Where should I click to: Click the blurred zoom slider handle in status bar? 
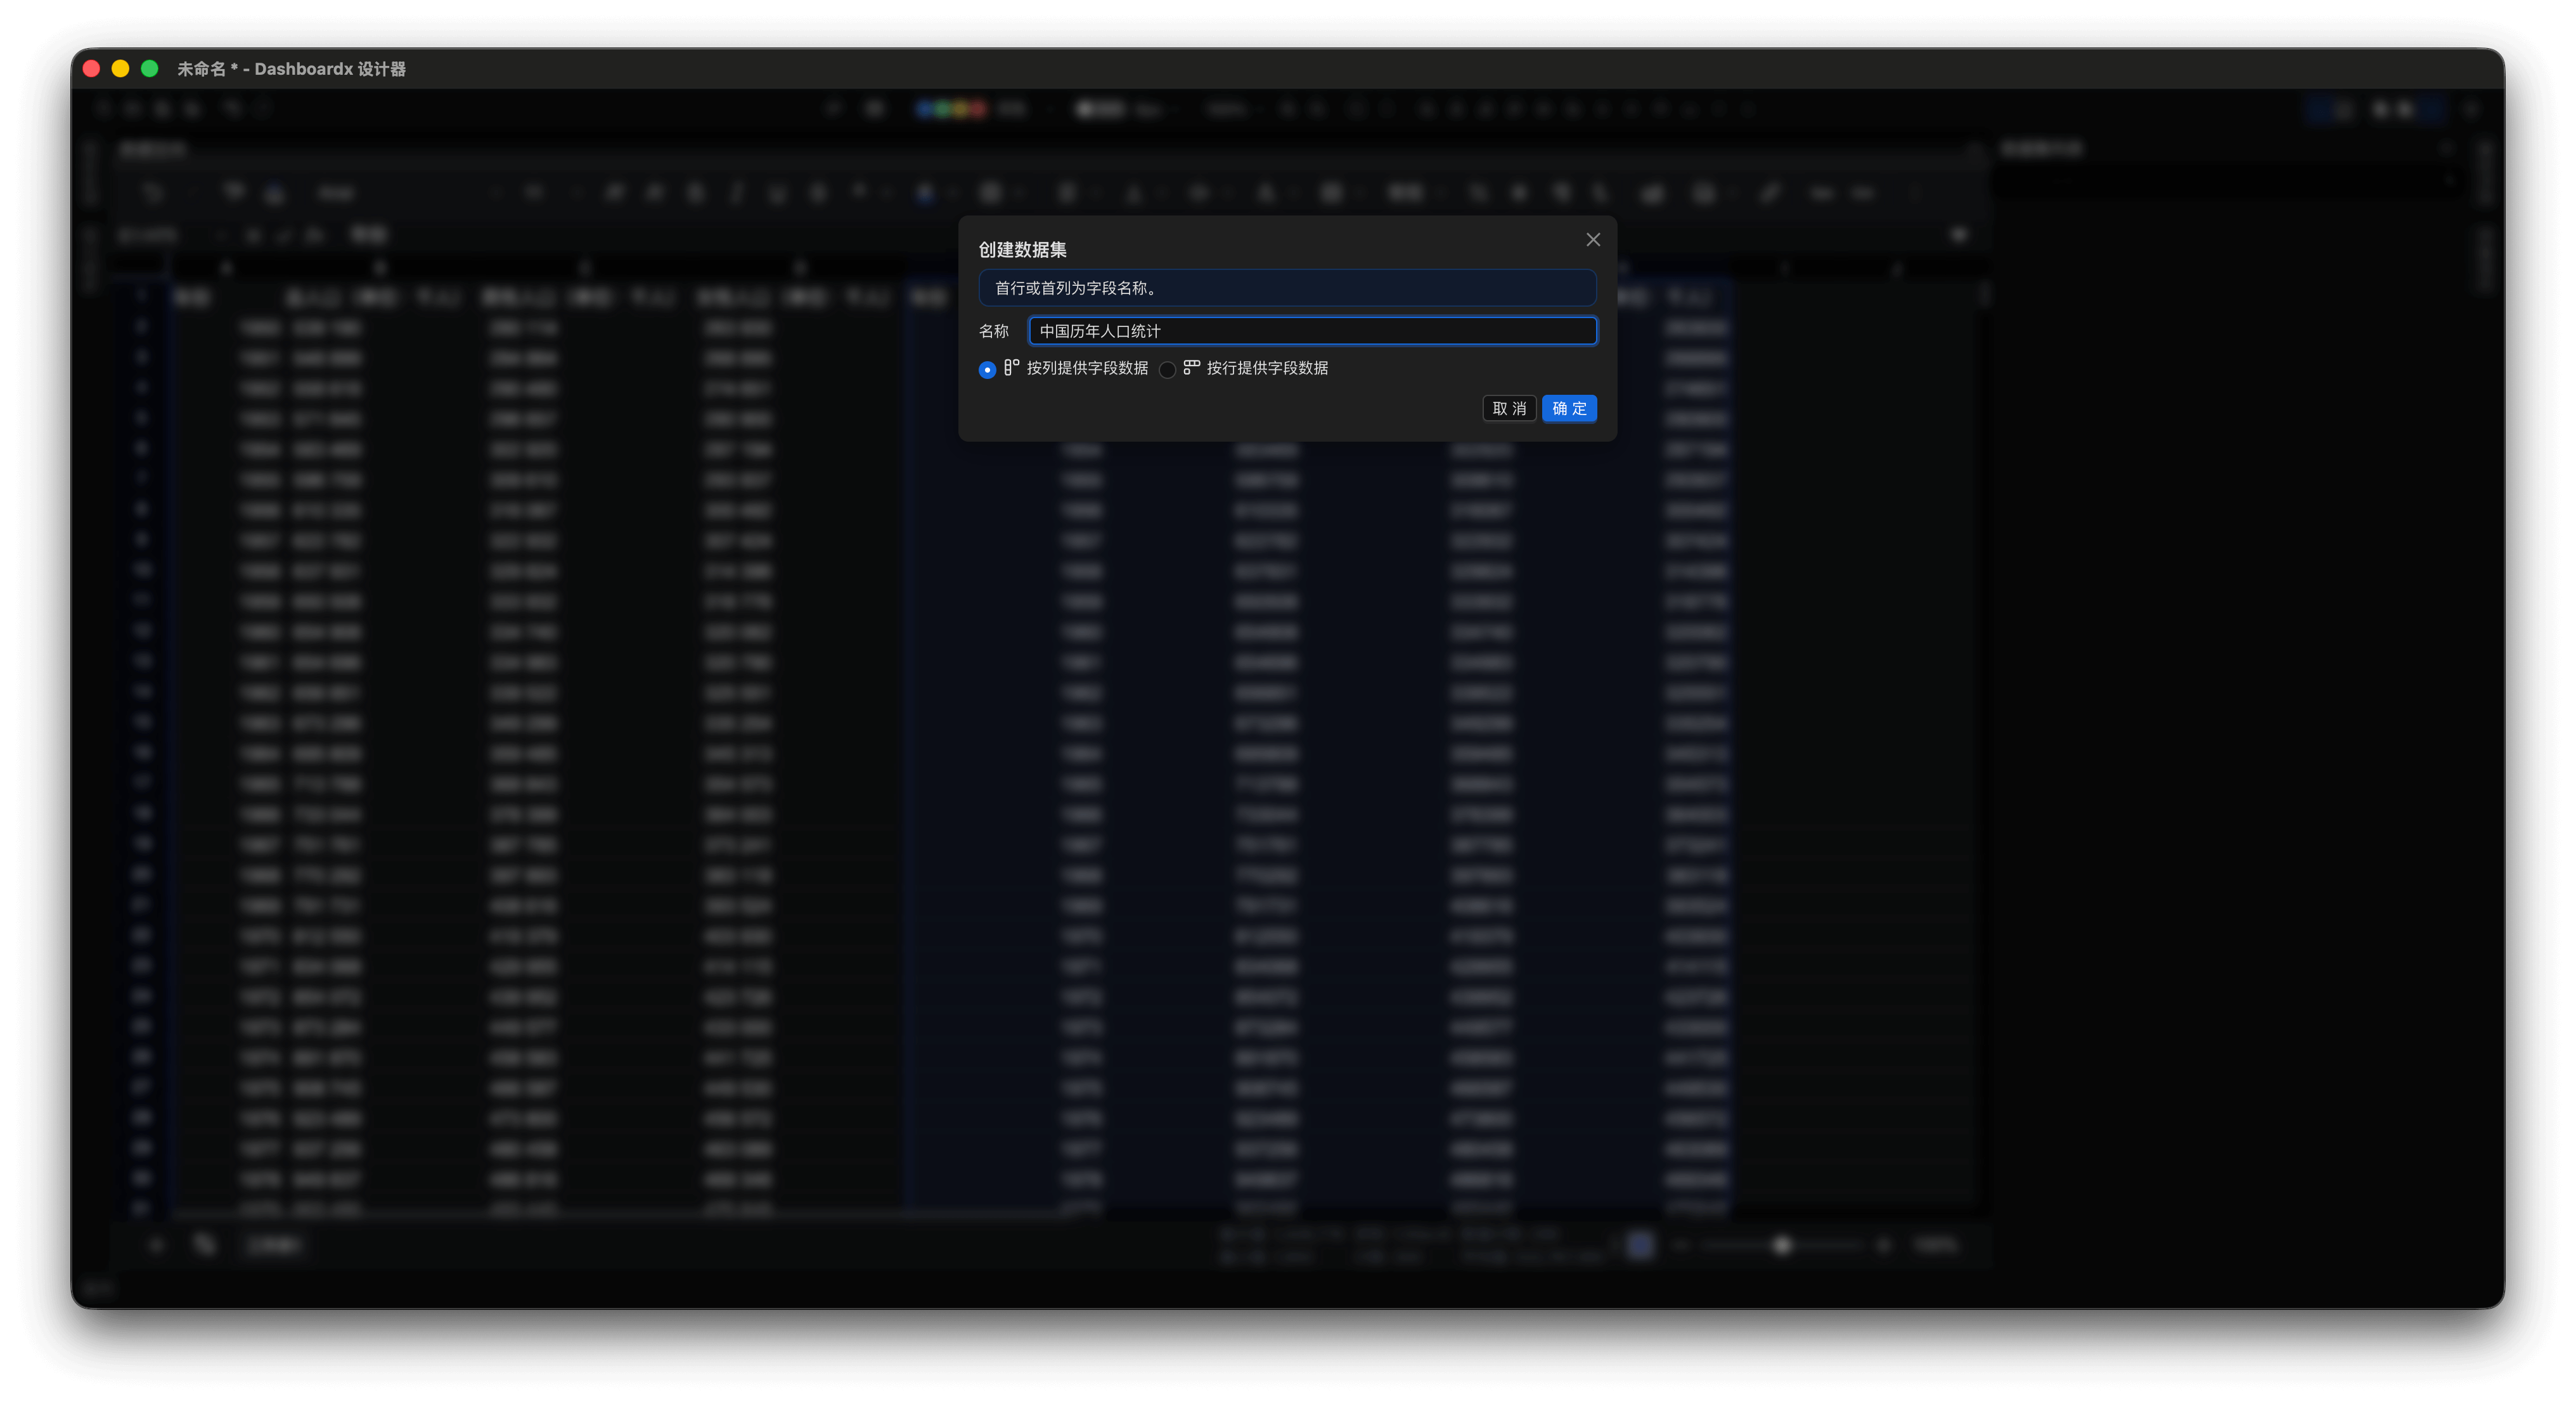tap(1782, 1245)
